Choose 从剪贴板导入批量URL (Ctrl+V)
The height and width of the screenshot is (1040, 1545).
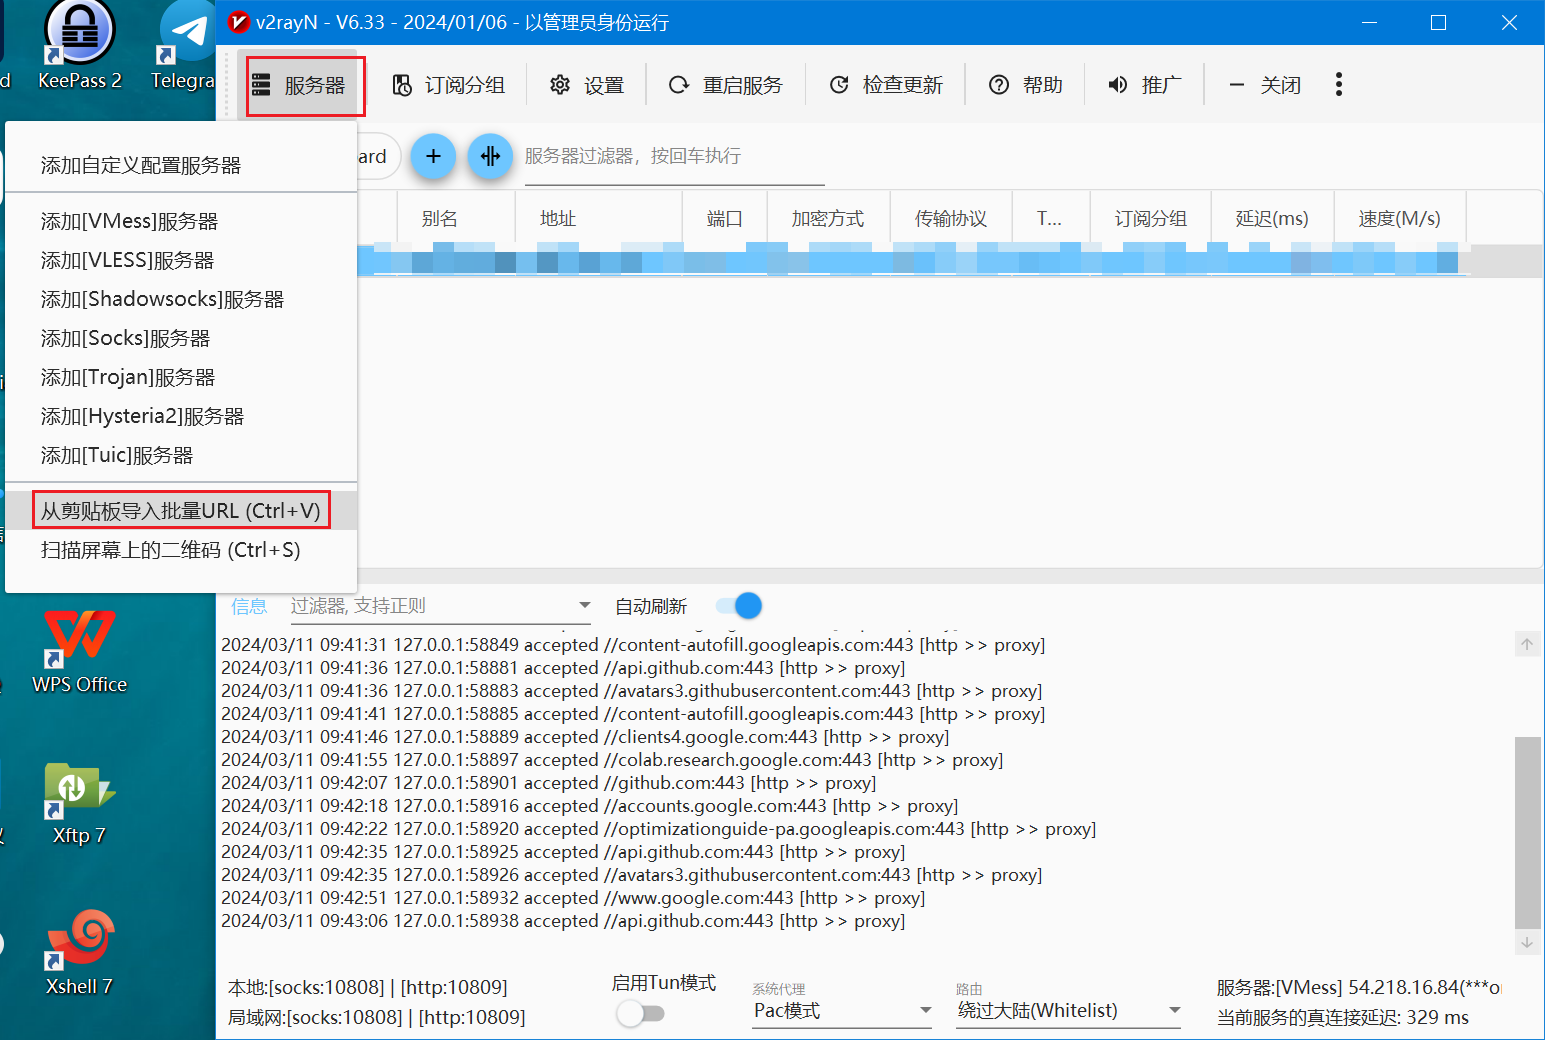coord(181,511)
